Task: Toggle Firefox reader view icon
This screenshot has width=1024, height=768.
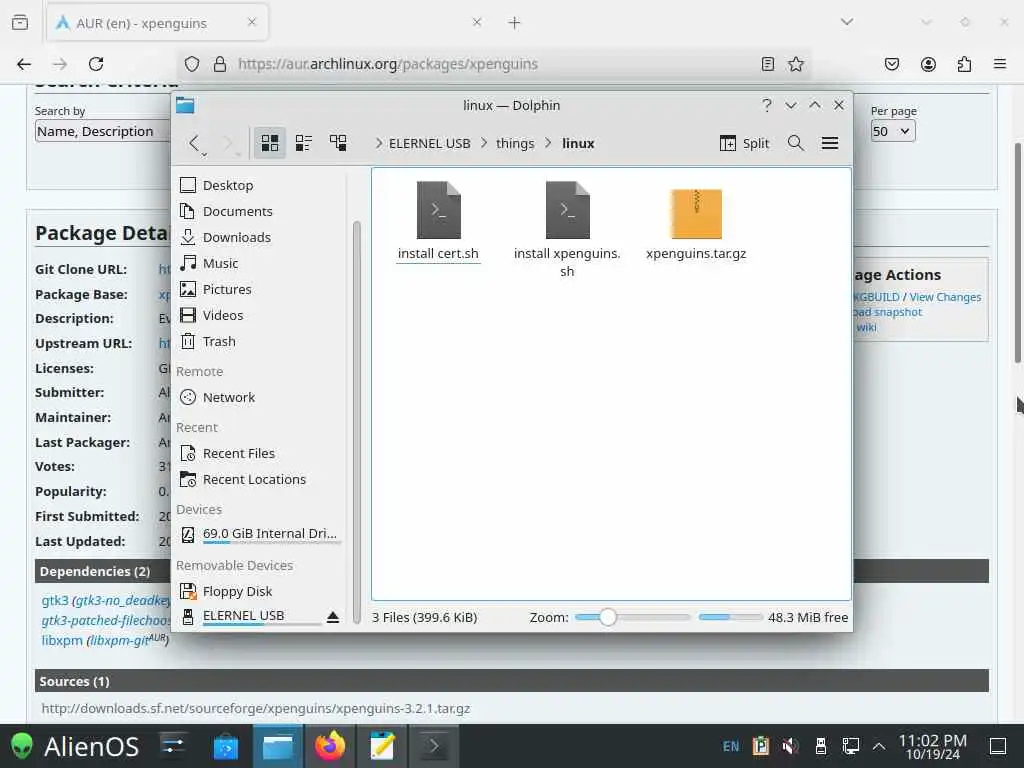Action: 768,64
